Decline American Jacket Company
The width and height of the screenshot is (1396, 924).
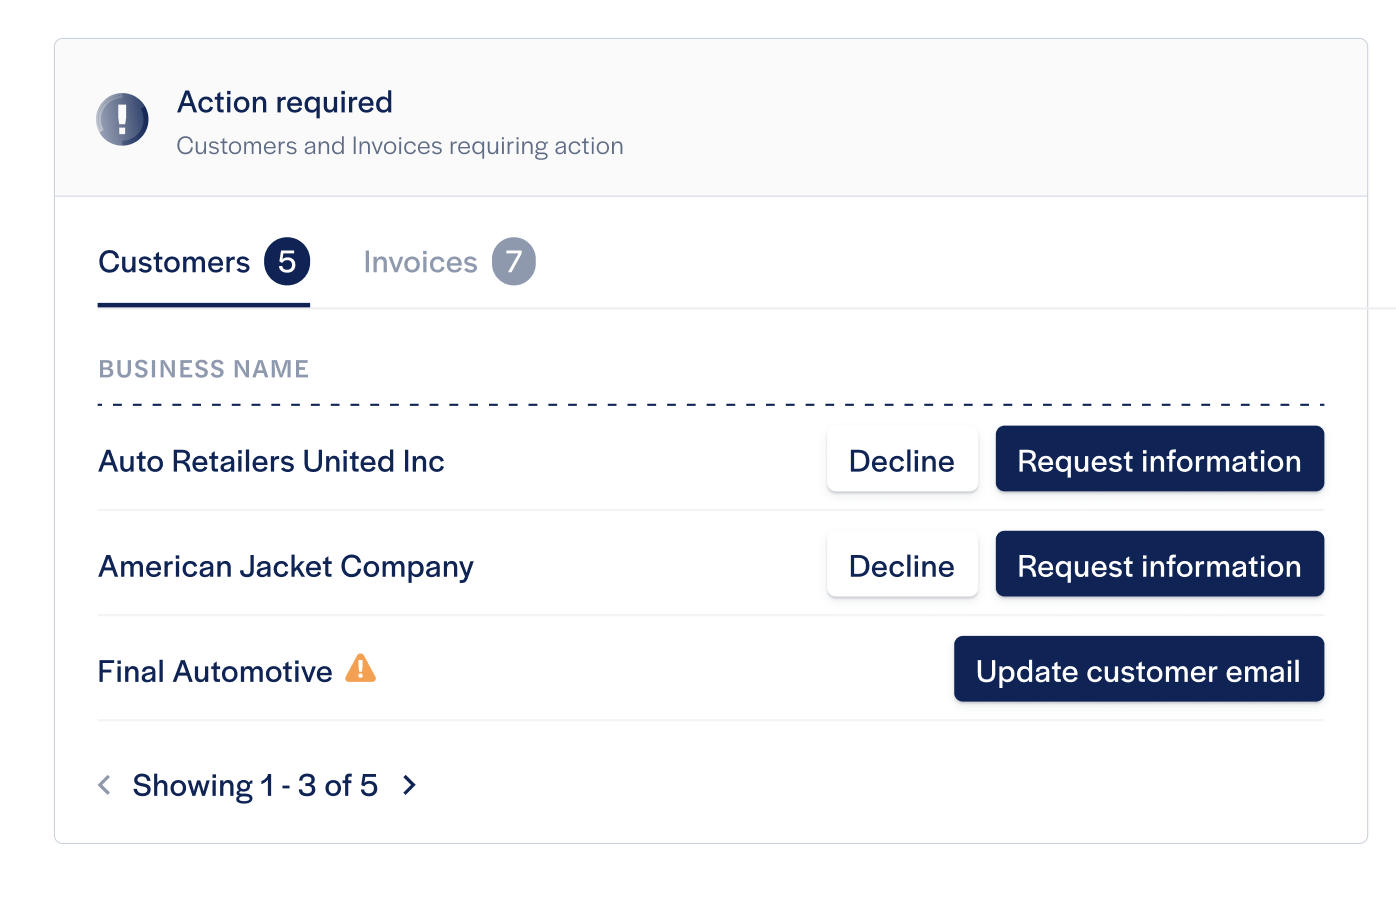(902, 565)
